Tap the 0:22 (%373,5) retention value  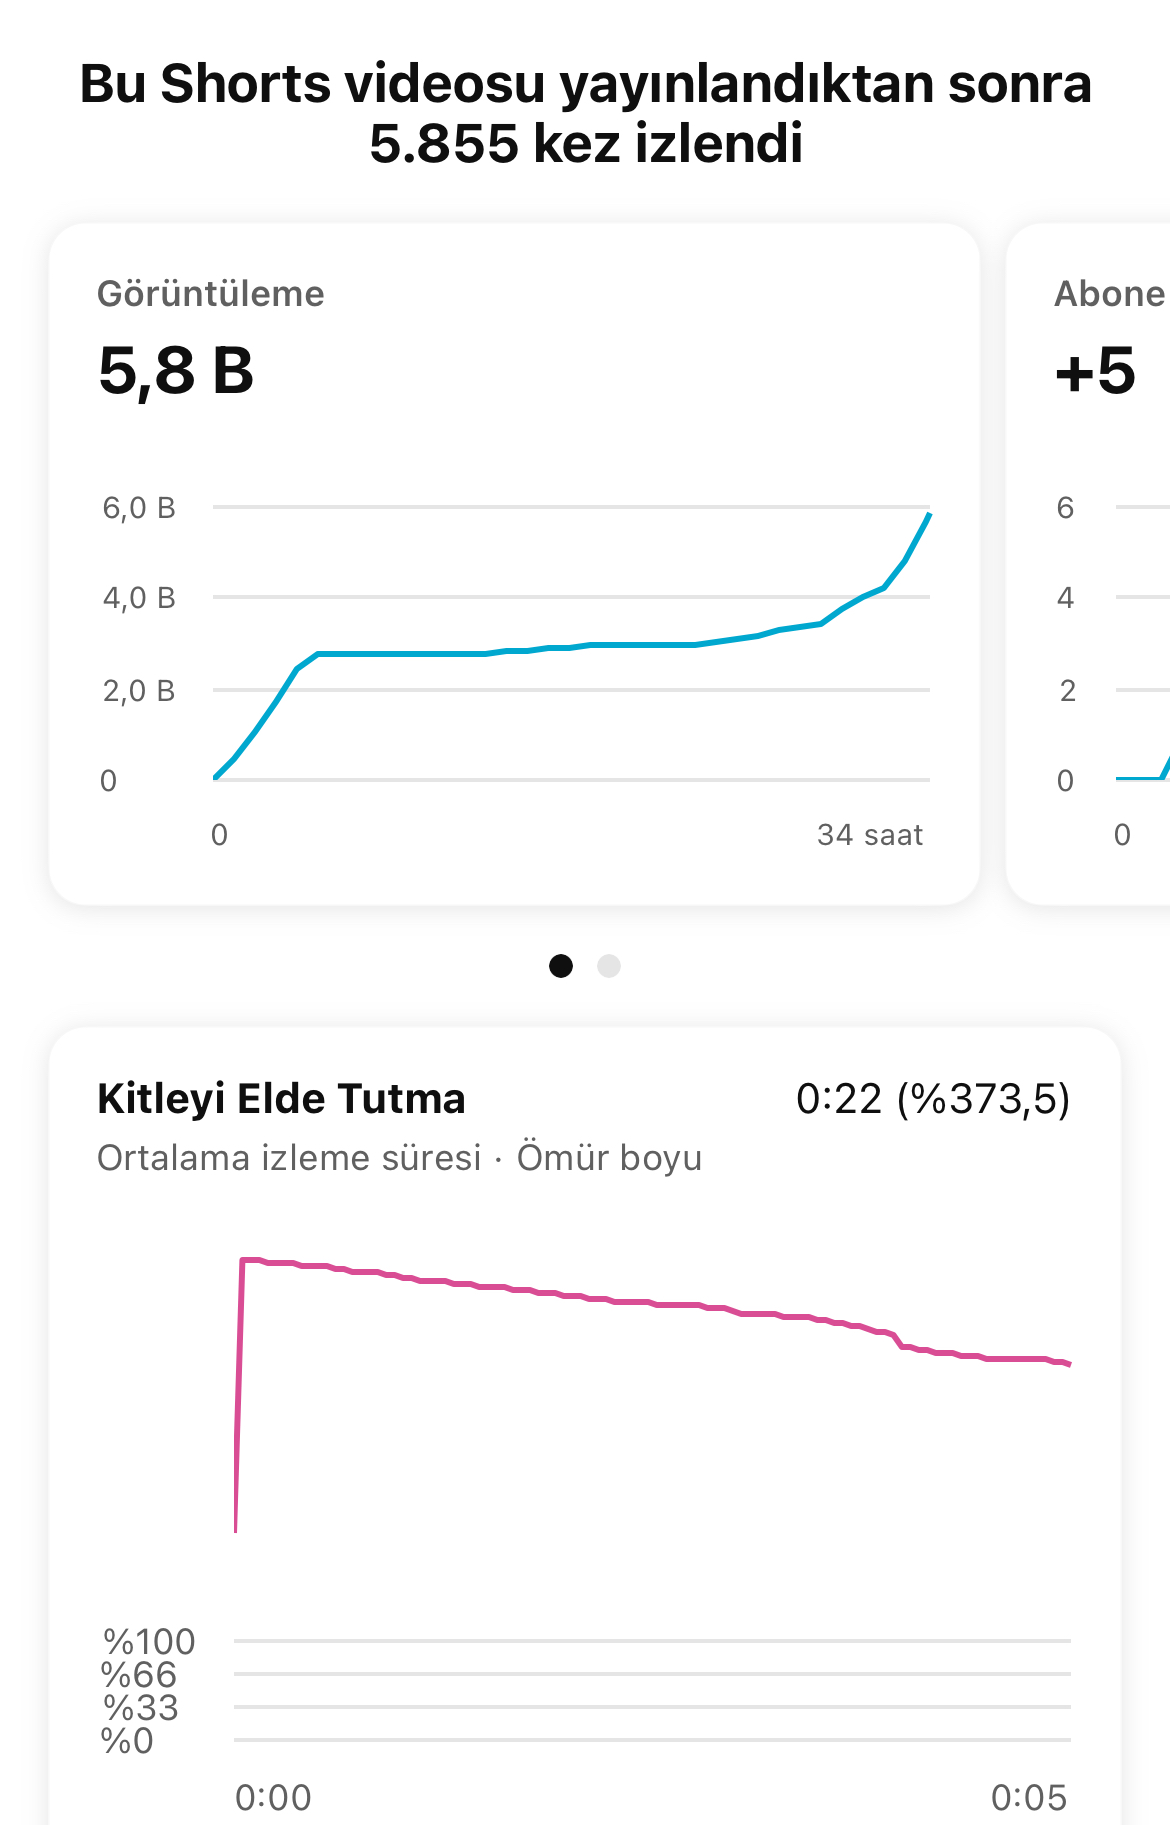(933, 1099)
